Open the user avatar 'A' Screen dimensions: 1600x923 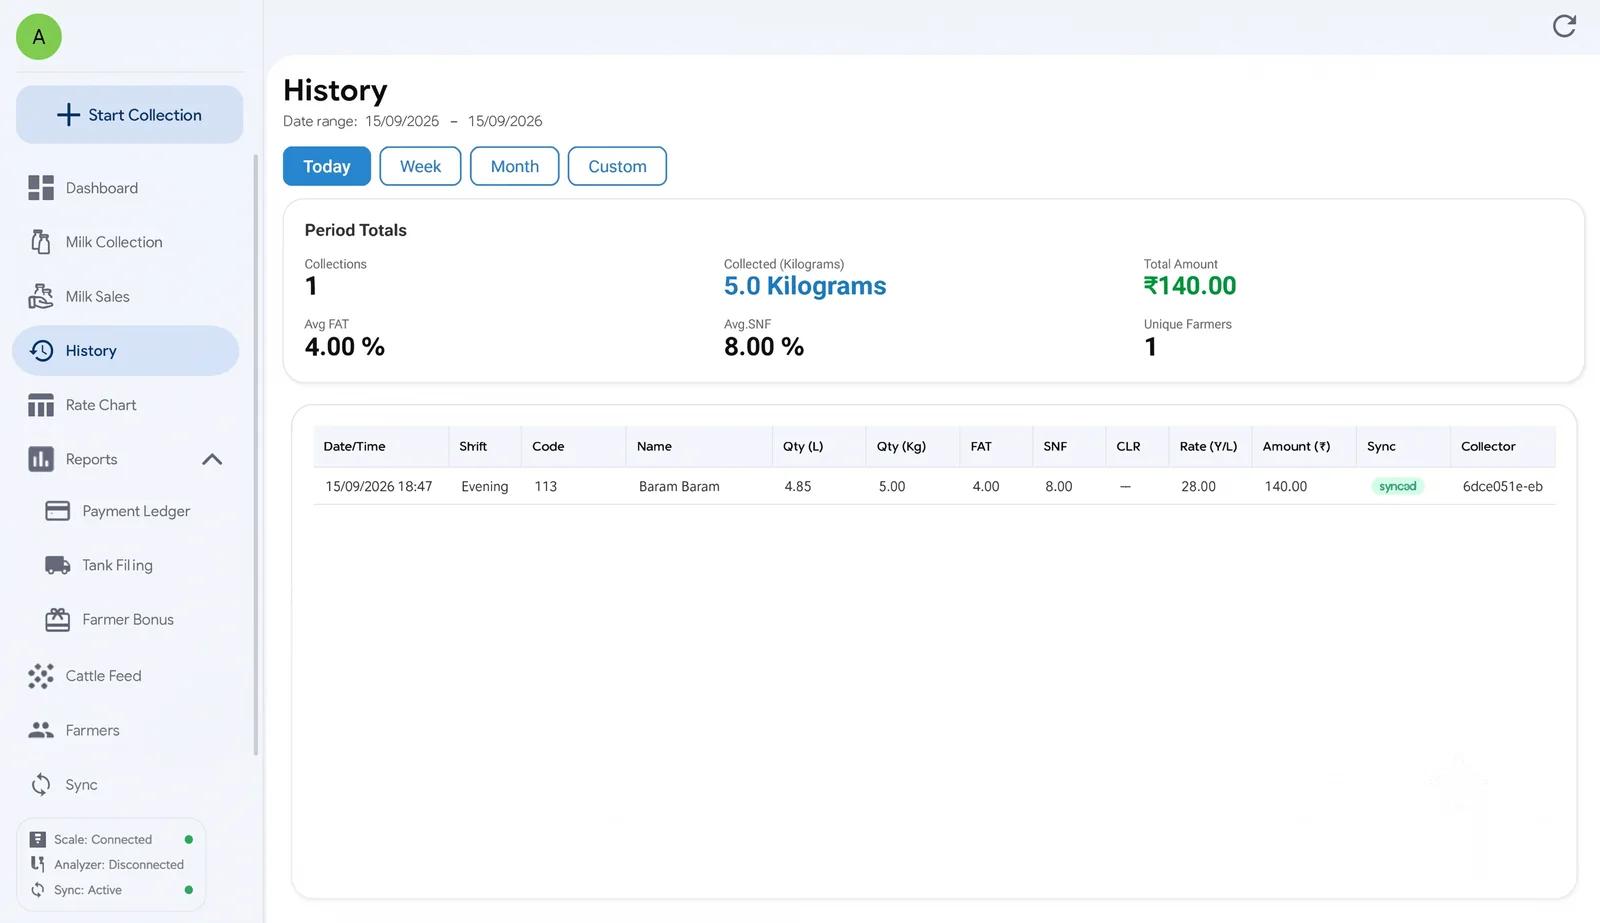coord(39,37)
